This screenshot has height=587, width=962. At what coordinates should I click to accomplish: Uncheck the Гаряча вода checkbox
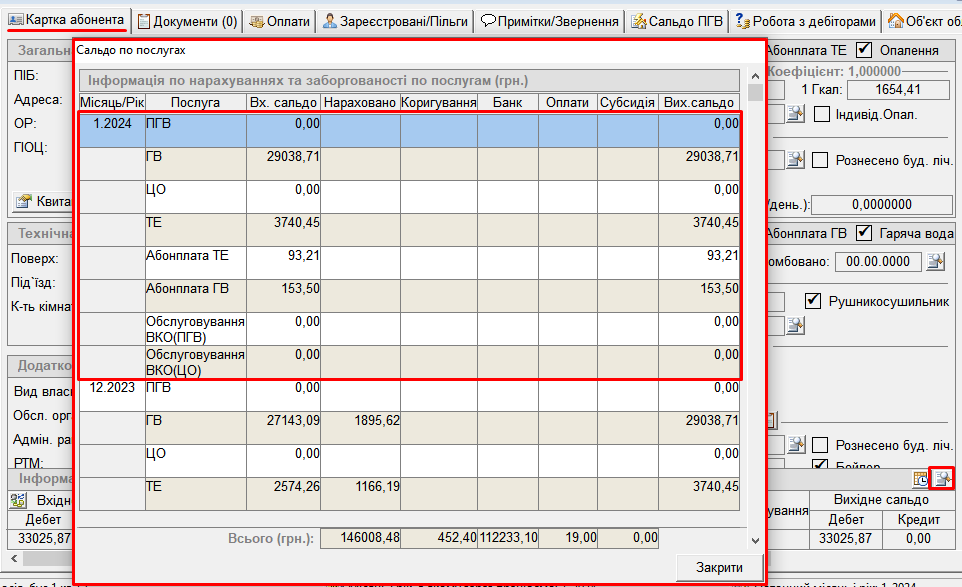pyautogui.click(x=865, y=233)
